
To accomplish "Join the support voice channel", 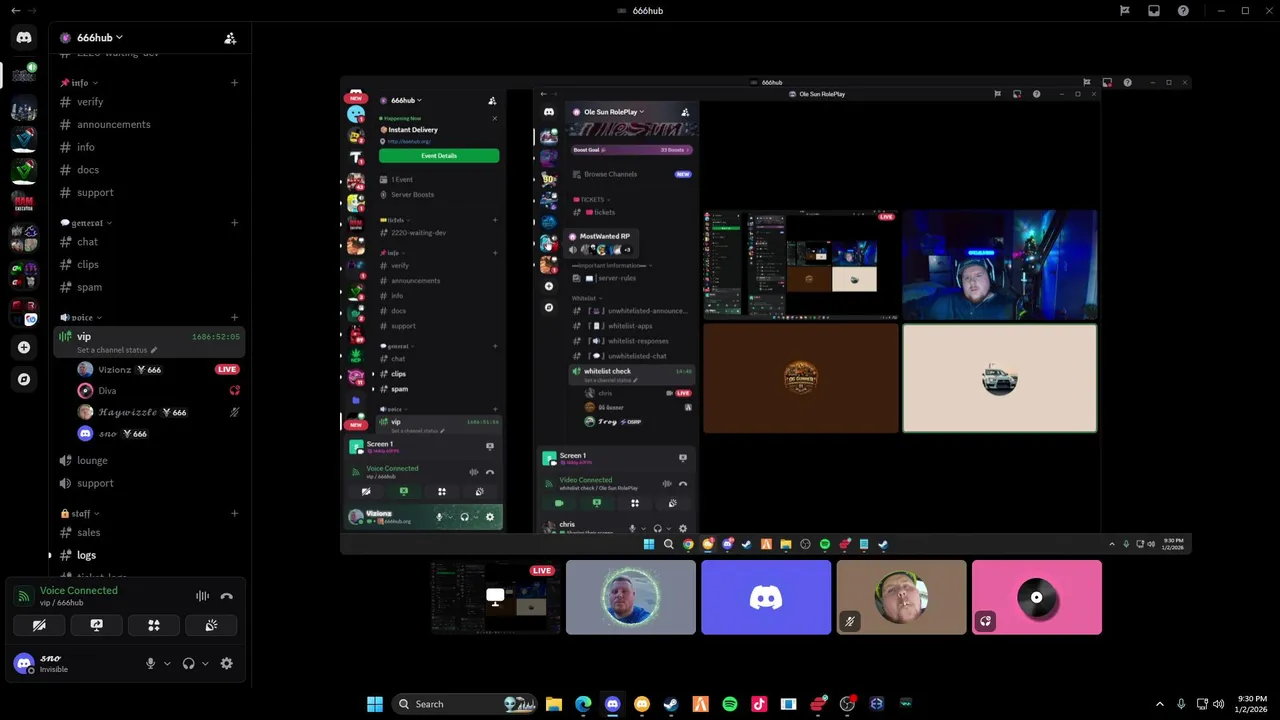I will click(148, 483).
